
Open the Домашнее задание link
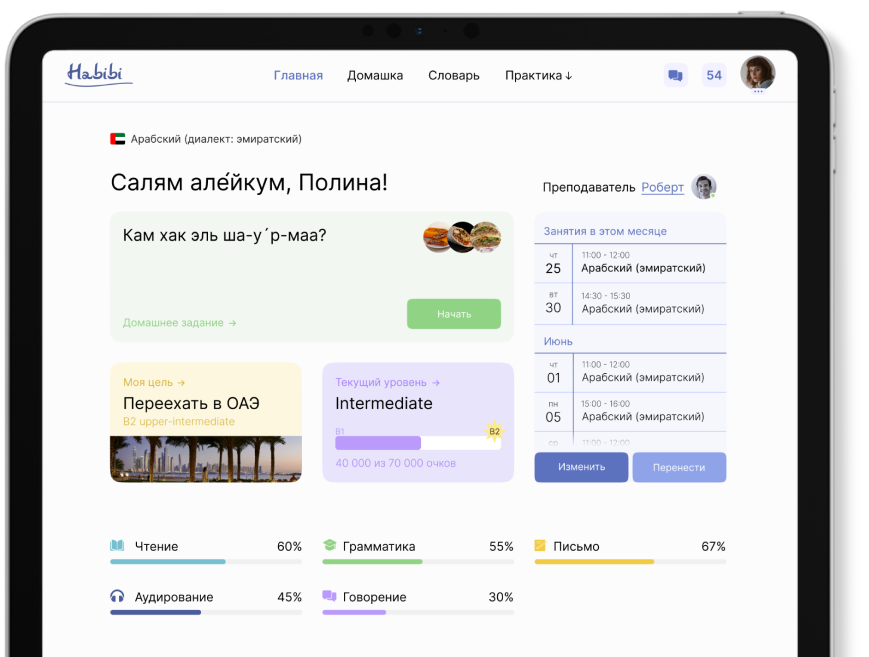pyautogui.click(x=180, y=323)
